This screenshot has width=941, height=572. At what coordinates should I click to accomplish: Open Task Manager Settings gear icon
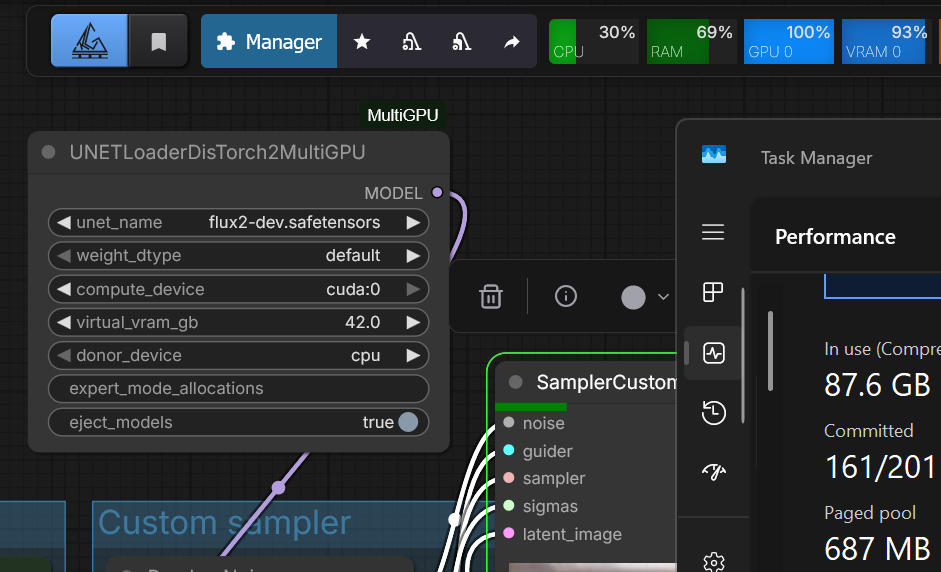point(714,562)
